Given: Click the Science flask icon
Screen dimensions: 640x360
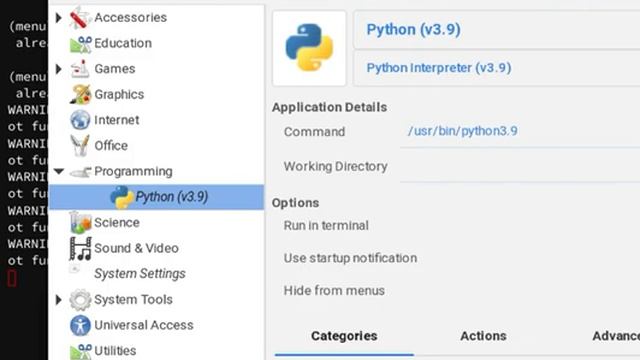Looking at the screenshot, I should (x=80, y=222).
